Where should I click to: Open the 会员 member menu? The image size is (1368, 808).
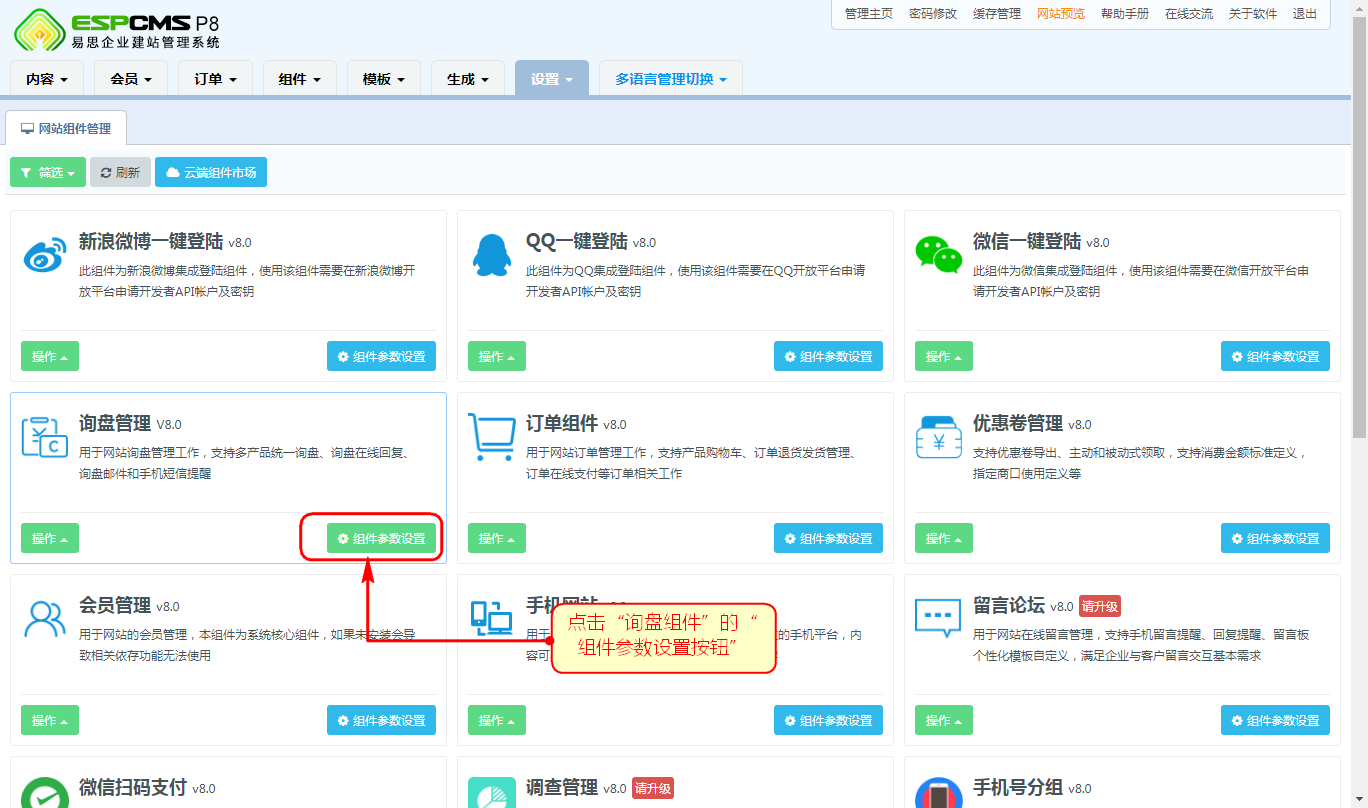pos(131,79)
